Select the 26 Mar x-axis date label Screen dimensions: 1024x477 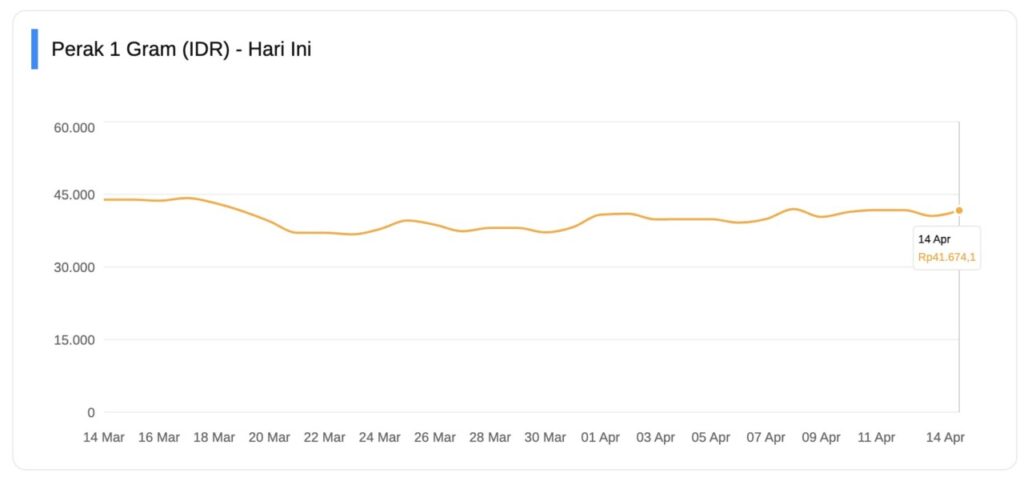(435, 438)
